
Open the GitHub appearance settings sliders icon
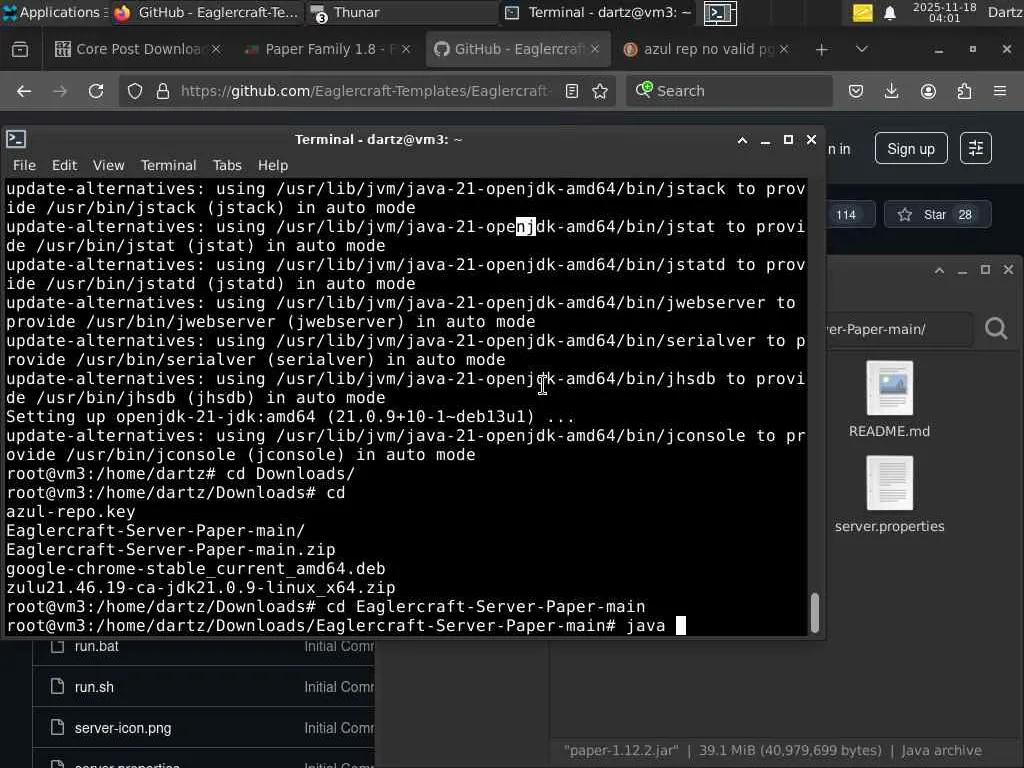pos(976,149)
